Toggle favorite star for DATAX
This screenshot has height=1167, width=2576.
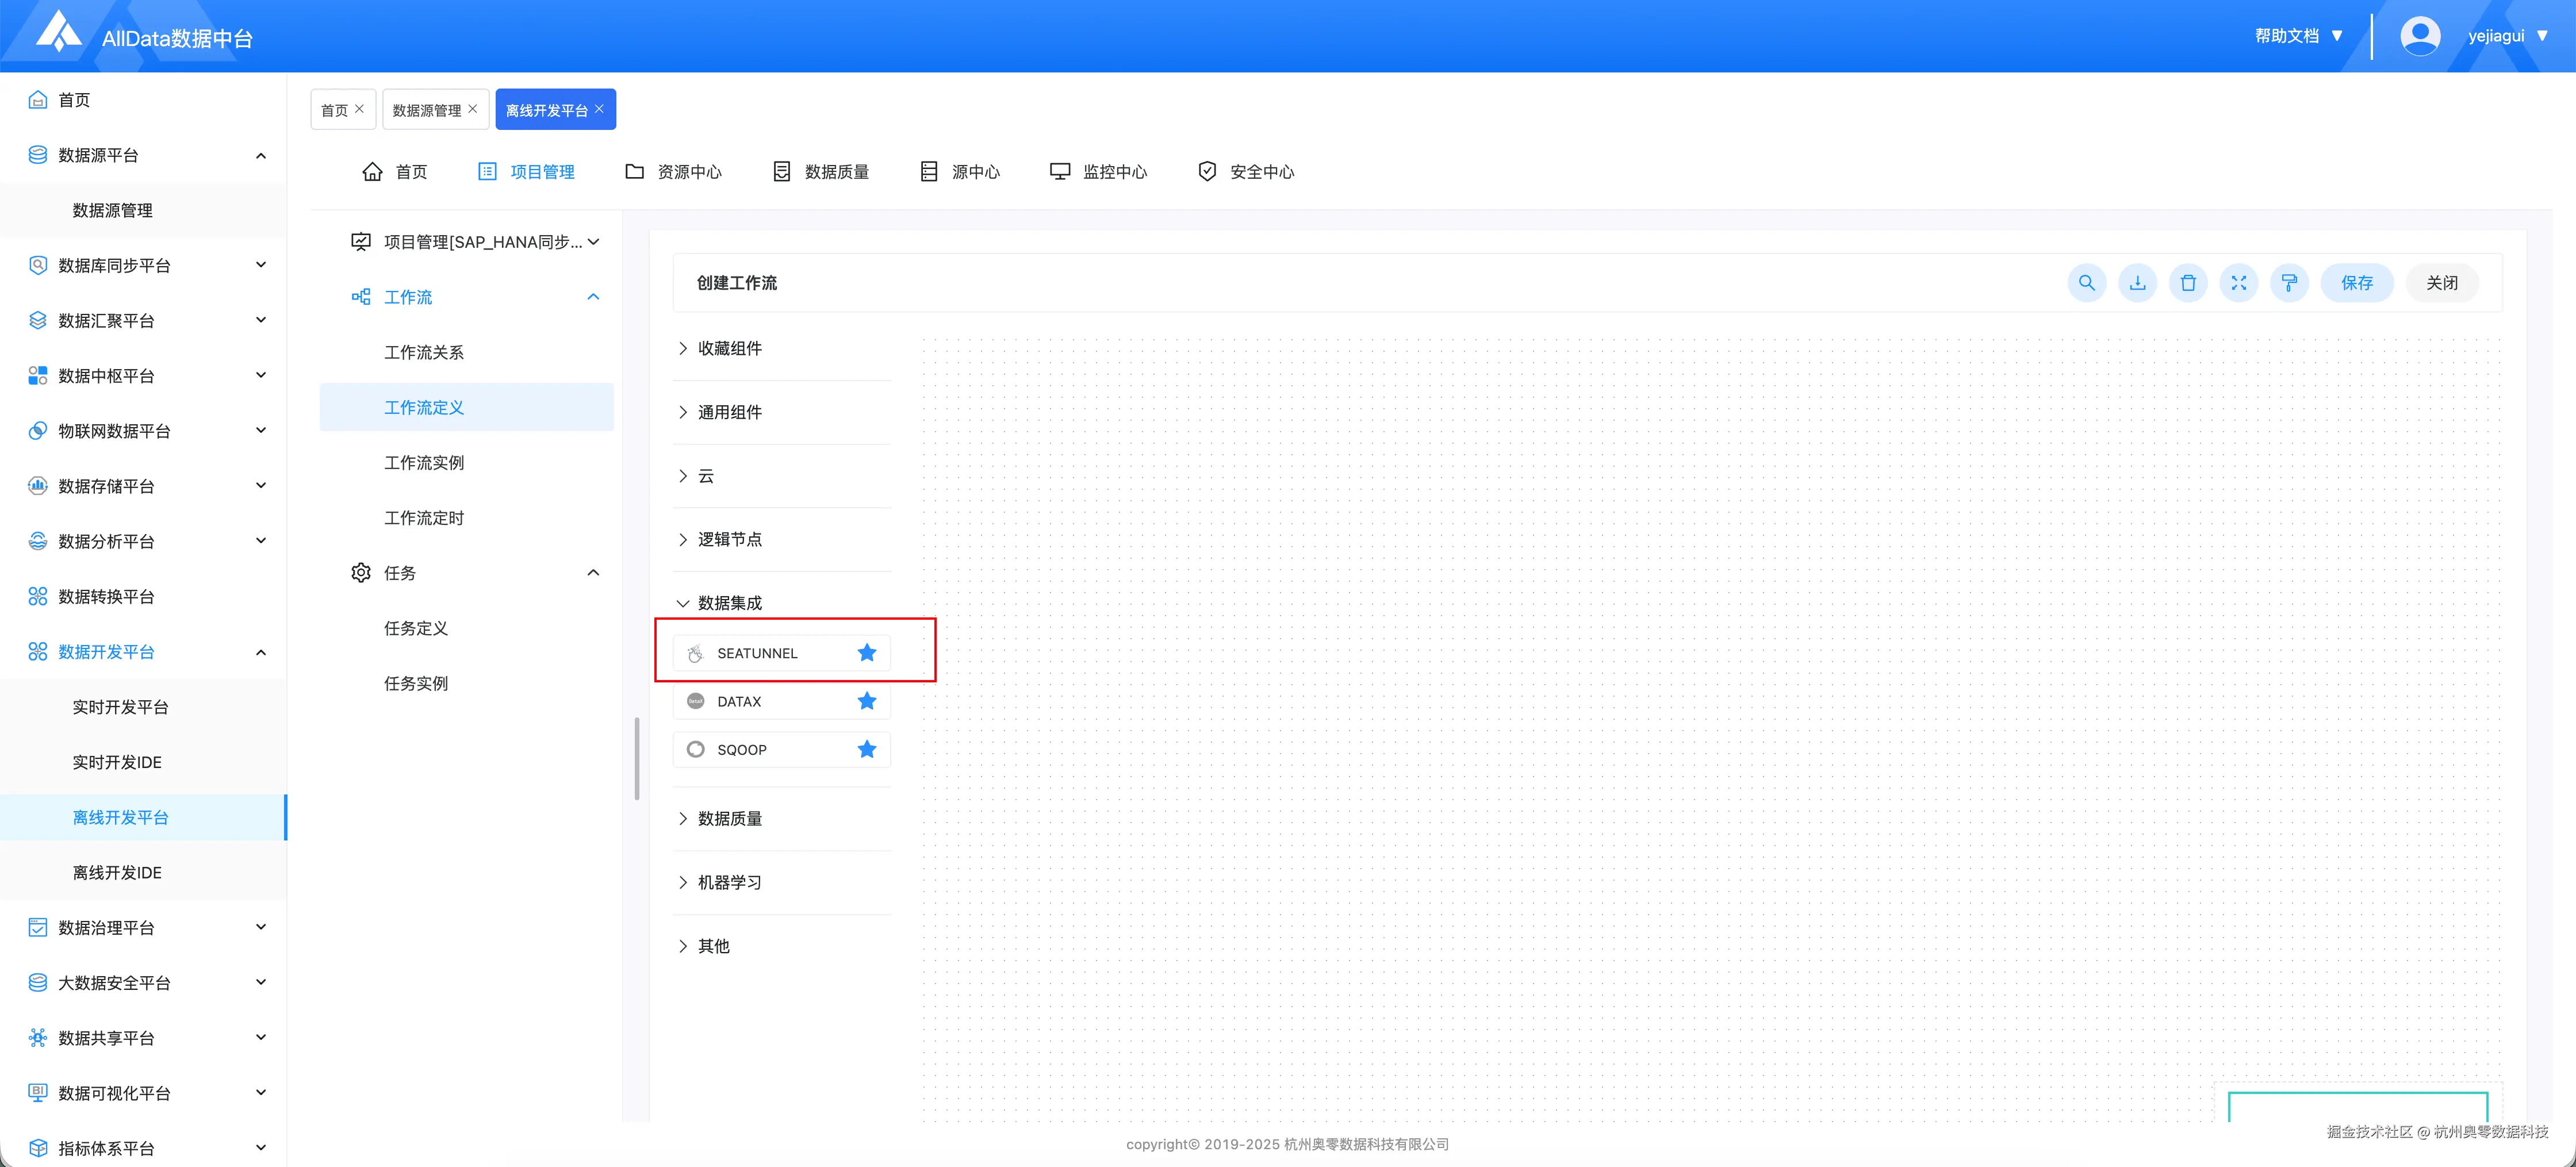click(x=866, y=701)
